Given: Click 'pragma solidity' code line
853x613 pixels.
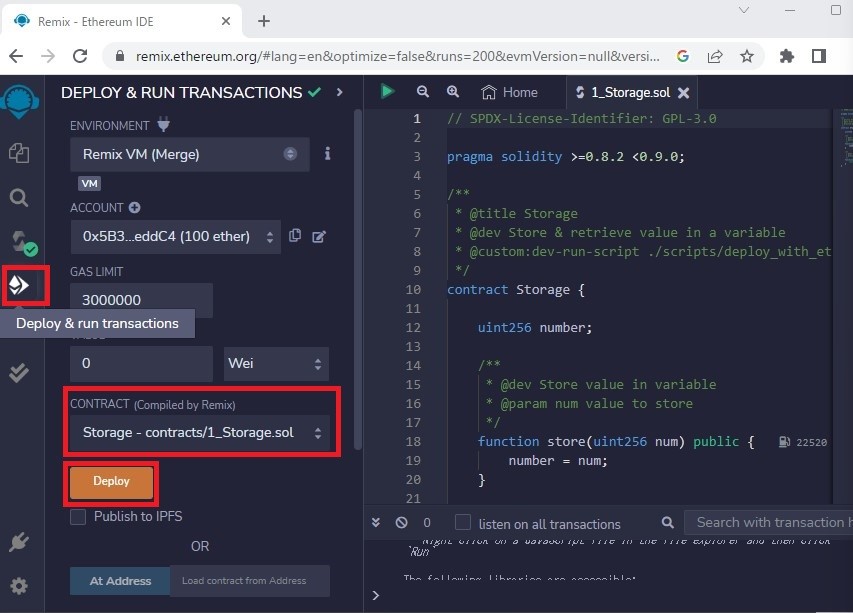Looking at the screenshot, I should [566, 157].
